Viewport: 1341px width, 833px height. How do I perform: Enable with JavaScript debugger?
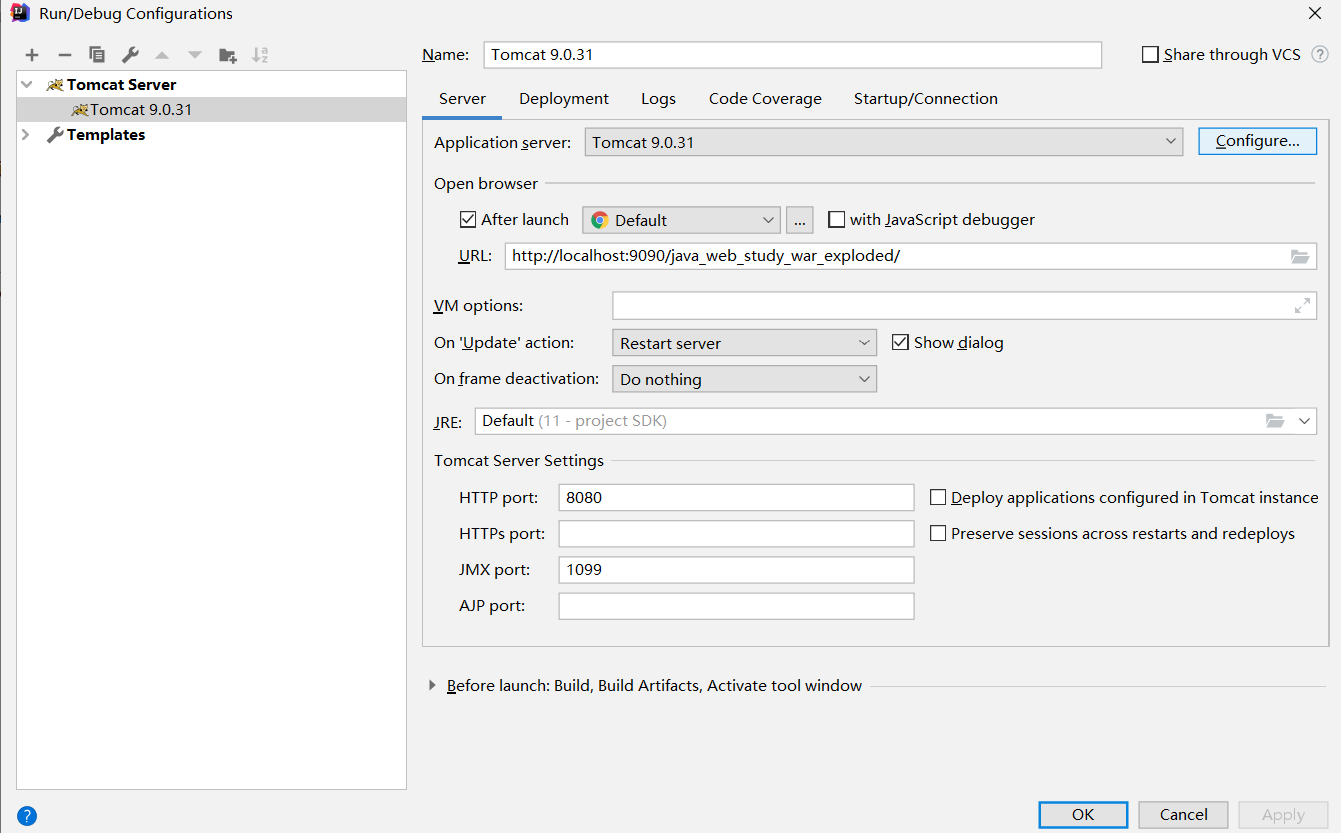[x=836, y=219]
